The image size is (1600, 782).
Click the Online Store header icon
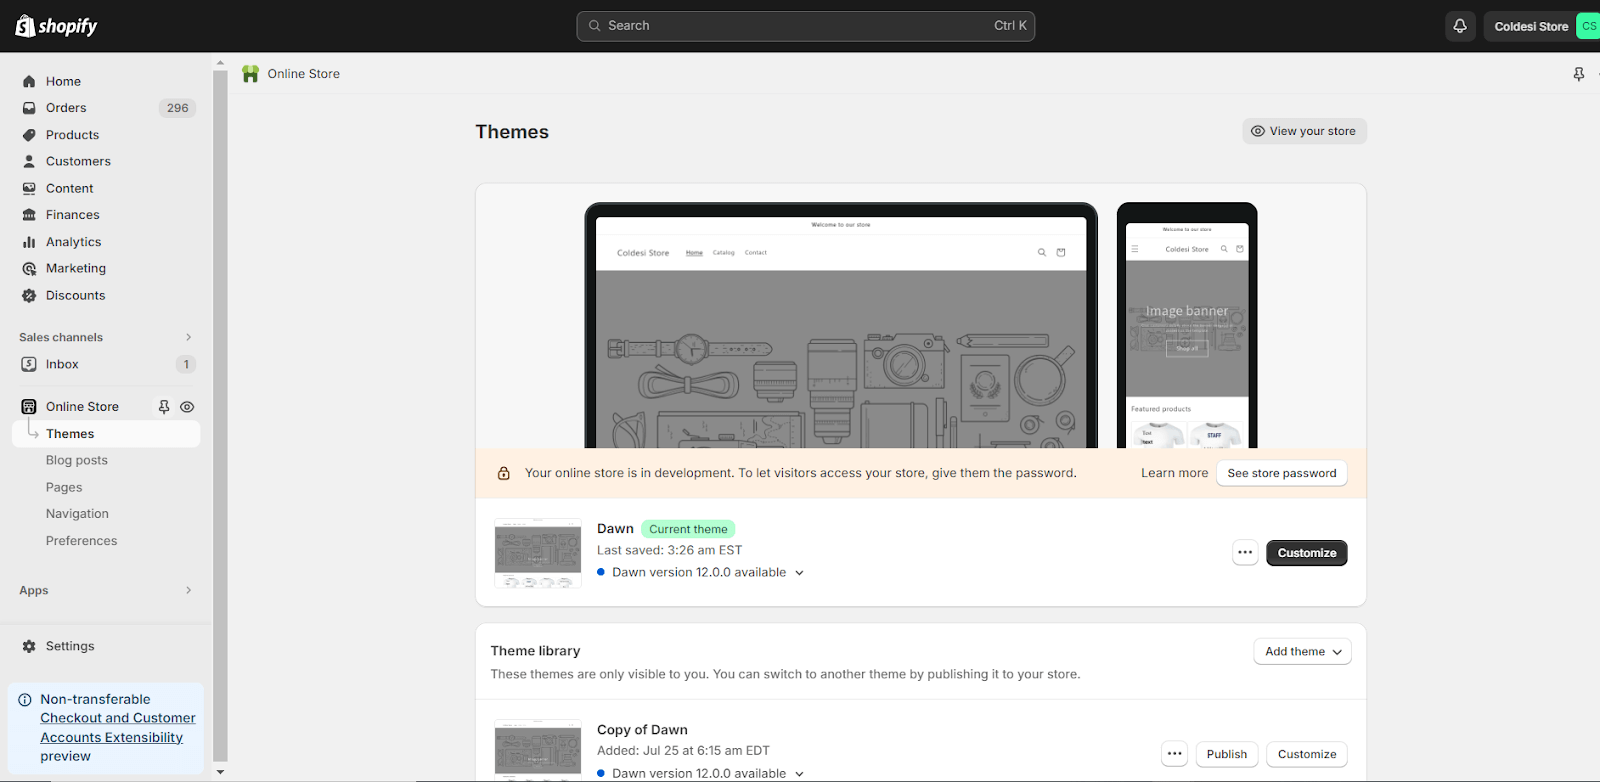251,74
